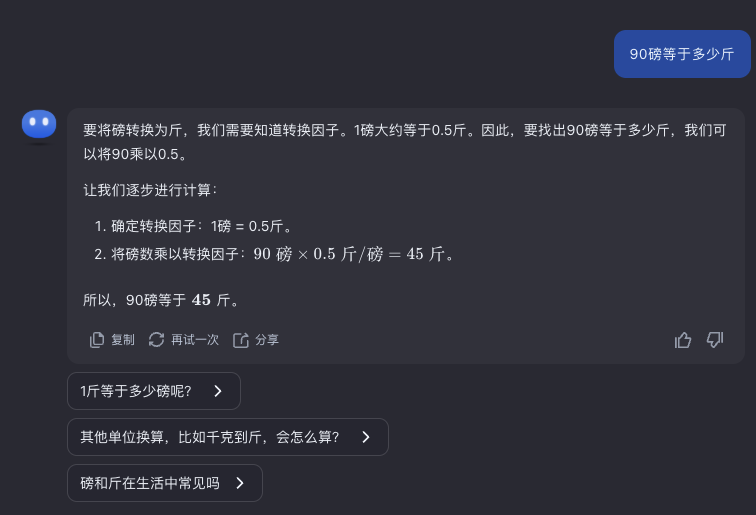The width and height of the screenshot is (756, 515).
Task: Click the user message 90磅等于多少斤
Action: 682,54
